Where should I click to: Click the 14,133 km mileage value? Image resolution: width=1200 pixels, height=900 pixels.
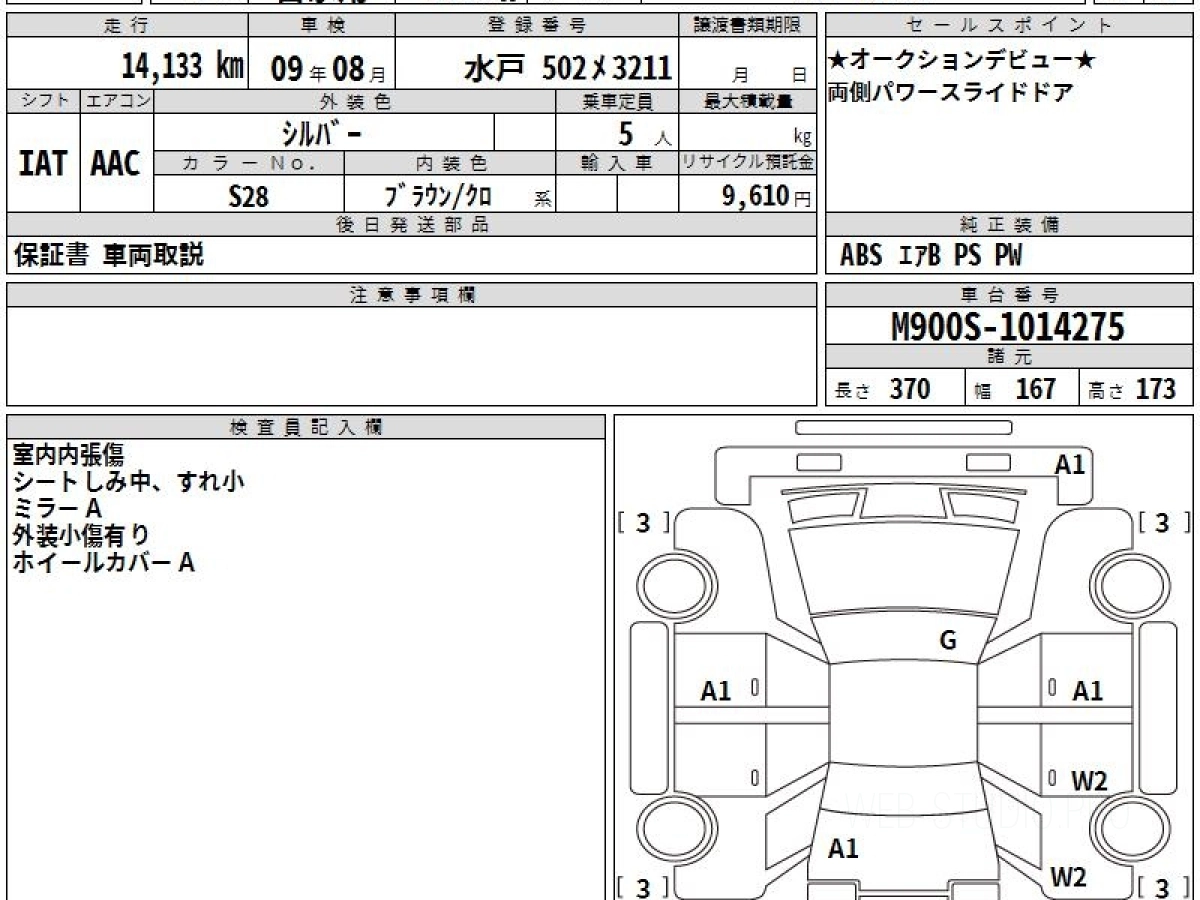tap(182, 67)
